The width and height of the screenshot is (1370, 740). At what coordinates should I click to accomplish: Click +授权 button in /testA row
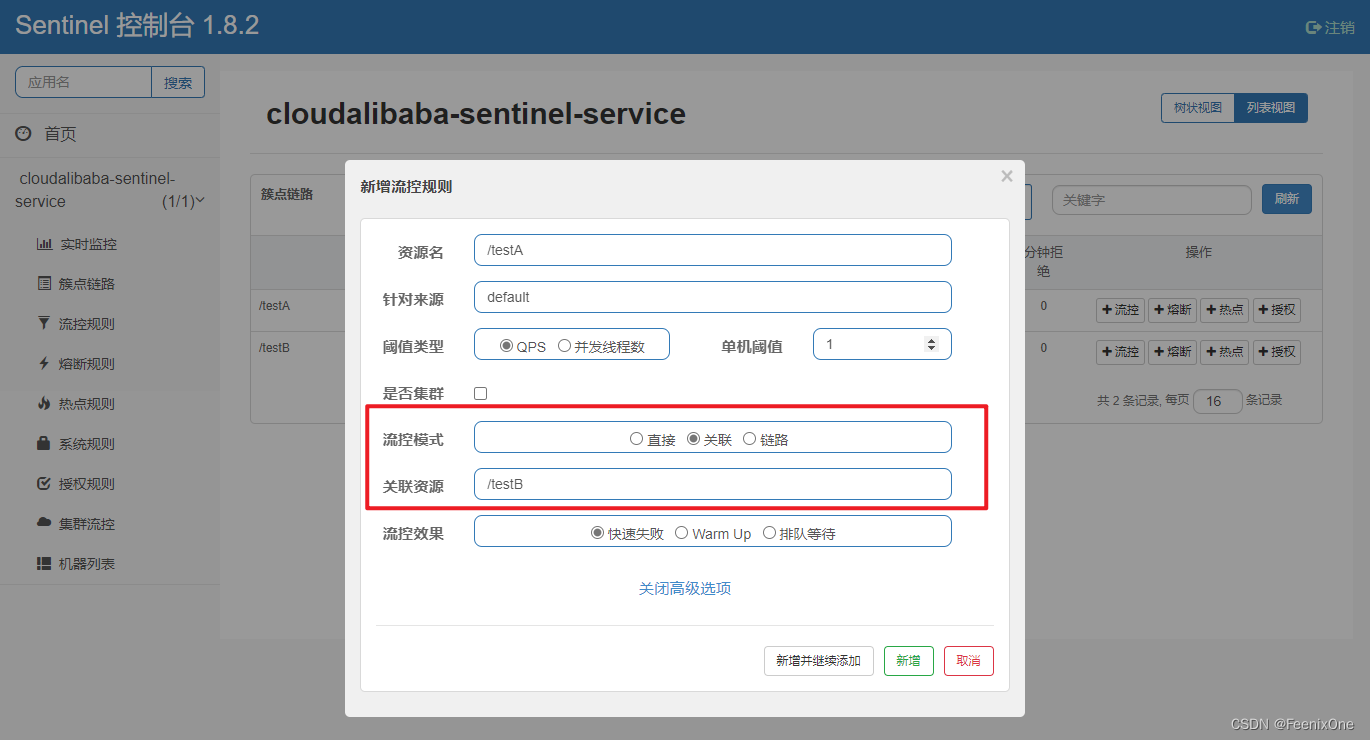pyautogui.click(x=1277, y=310)
